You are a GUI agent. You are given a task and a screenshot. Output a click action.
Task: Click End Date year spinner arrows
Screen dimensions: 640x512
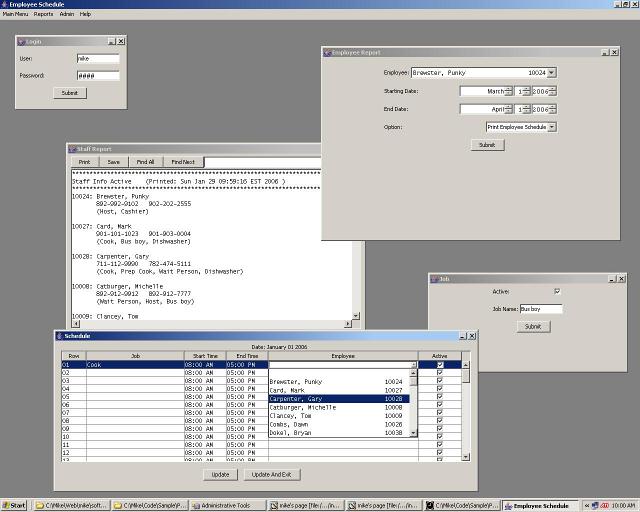point(553,109)
